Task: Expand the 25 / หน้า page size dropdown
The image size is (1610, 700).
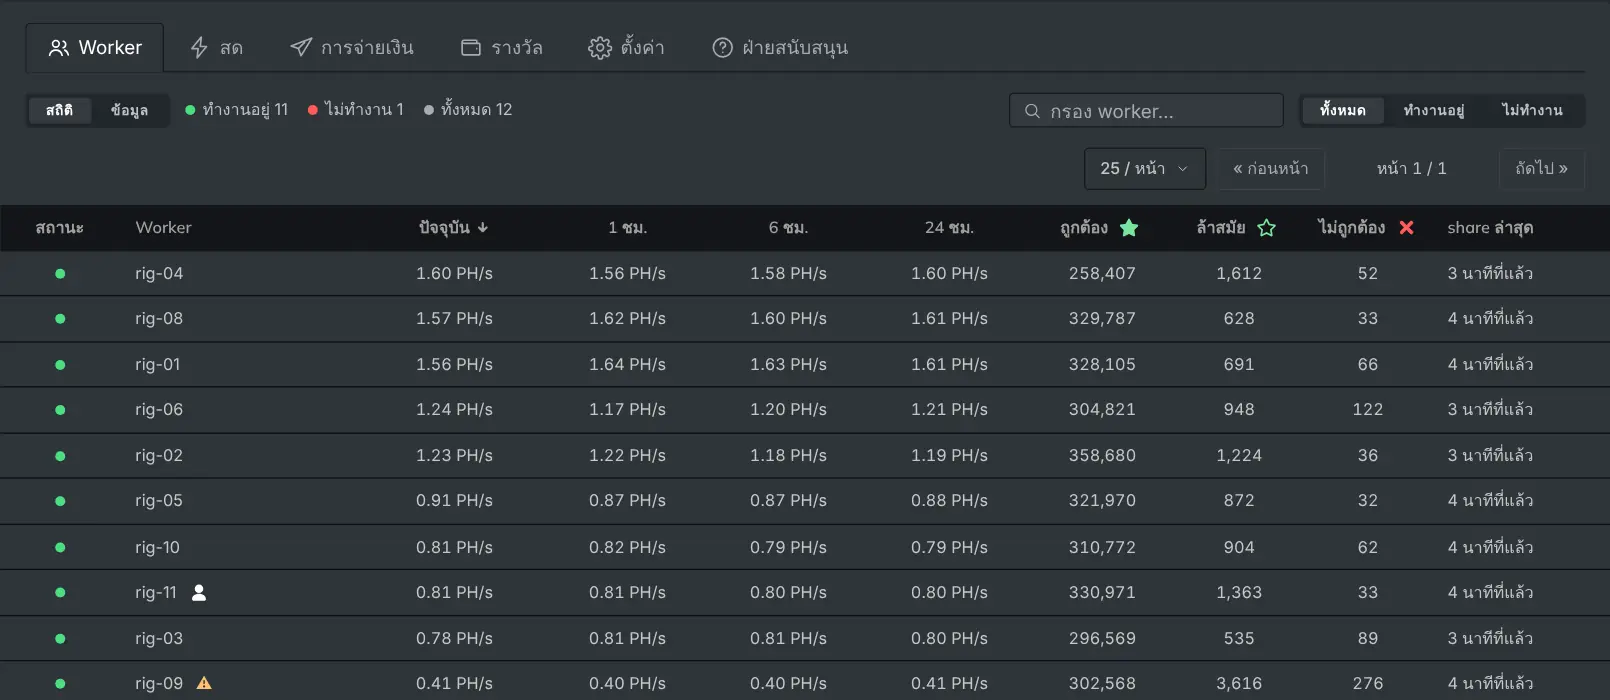Action: coord(1145,169)
